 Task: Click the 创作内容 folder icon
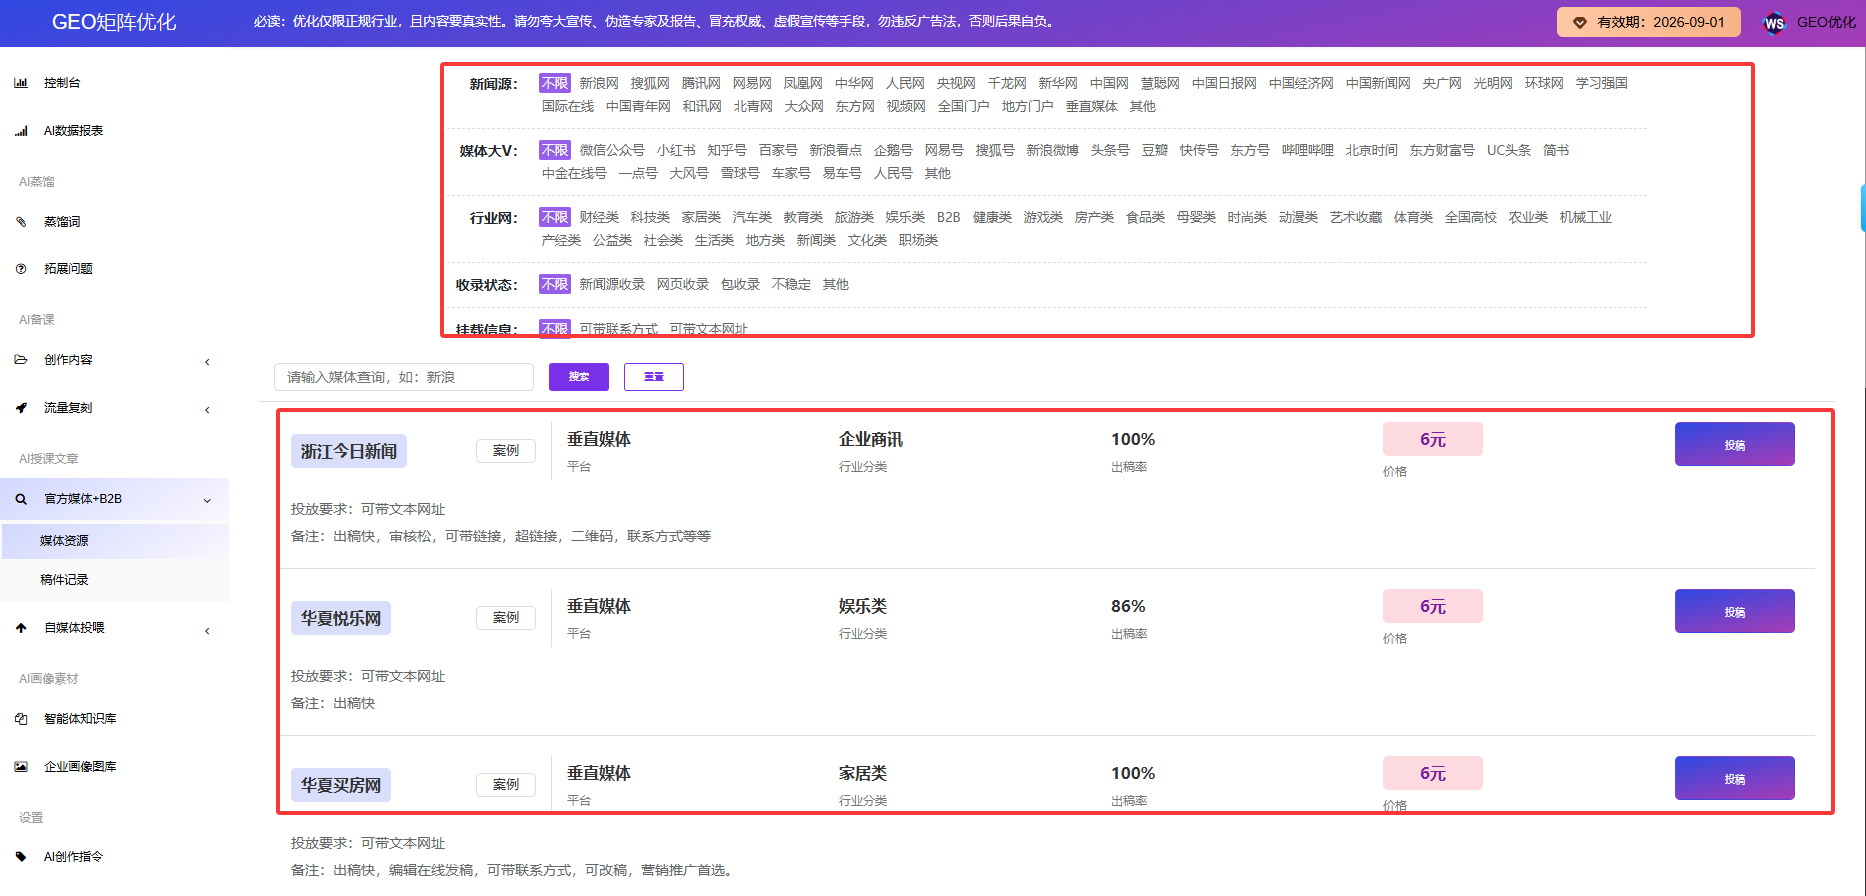click(x=21, y=360)
